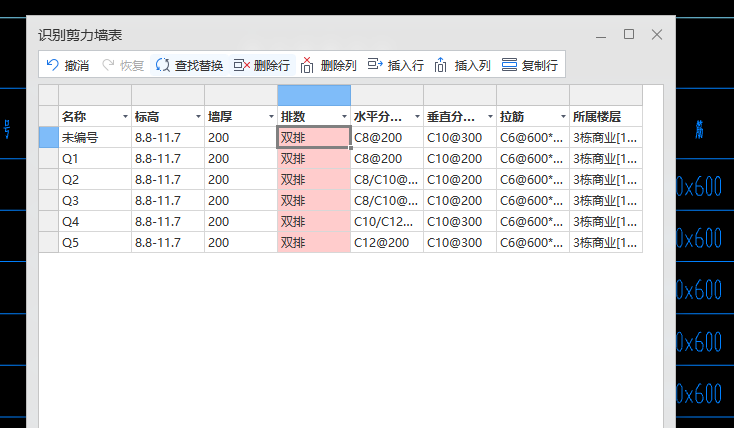Image resolution: width=734 pixels, height=428 pixels.
Task: Click the 复制行 copy row icon
Action: coord(509,65)
